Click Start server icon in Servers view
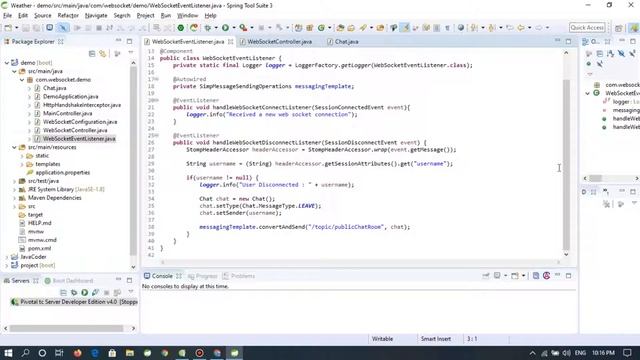This screenshot has width=640, height=360. tap(84, 292)
